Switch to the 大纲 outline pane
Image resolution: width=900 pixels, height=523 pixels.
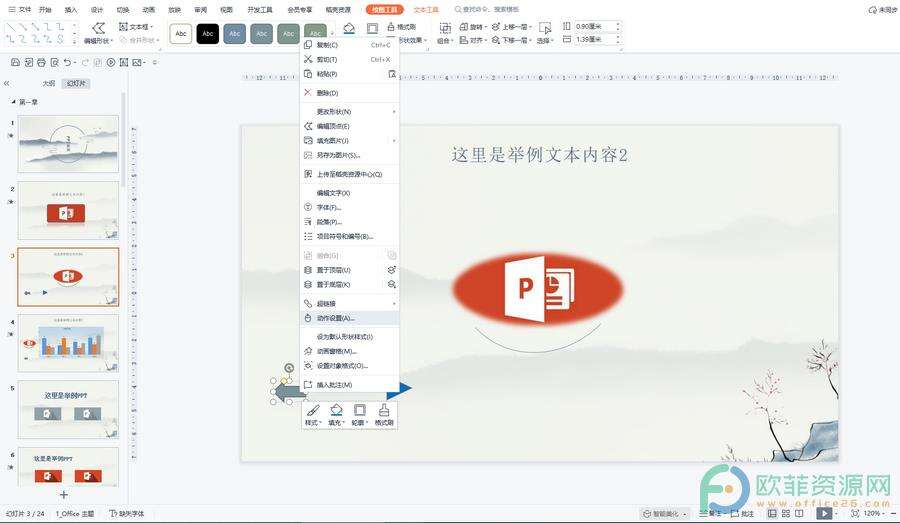48,83
